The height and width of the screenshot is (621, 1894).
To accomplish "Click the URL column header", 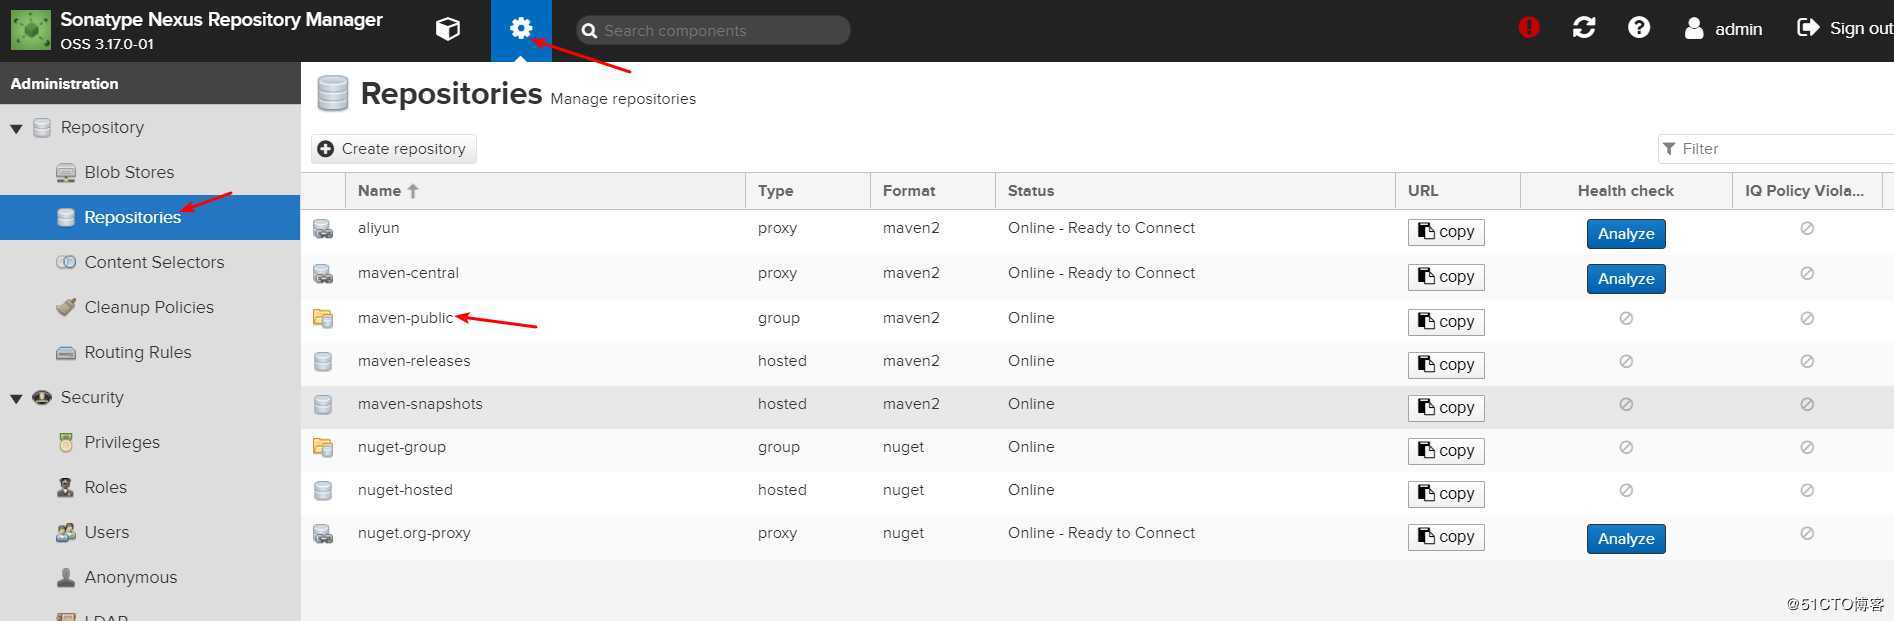I will (1458, 191).
